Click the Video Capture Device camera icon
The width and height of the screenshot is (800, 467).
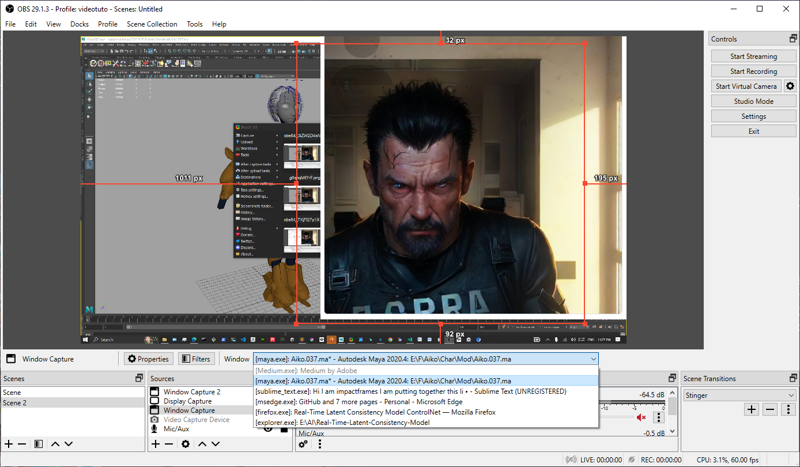click(x=154, y=420)
